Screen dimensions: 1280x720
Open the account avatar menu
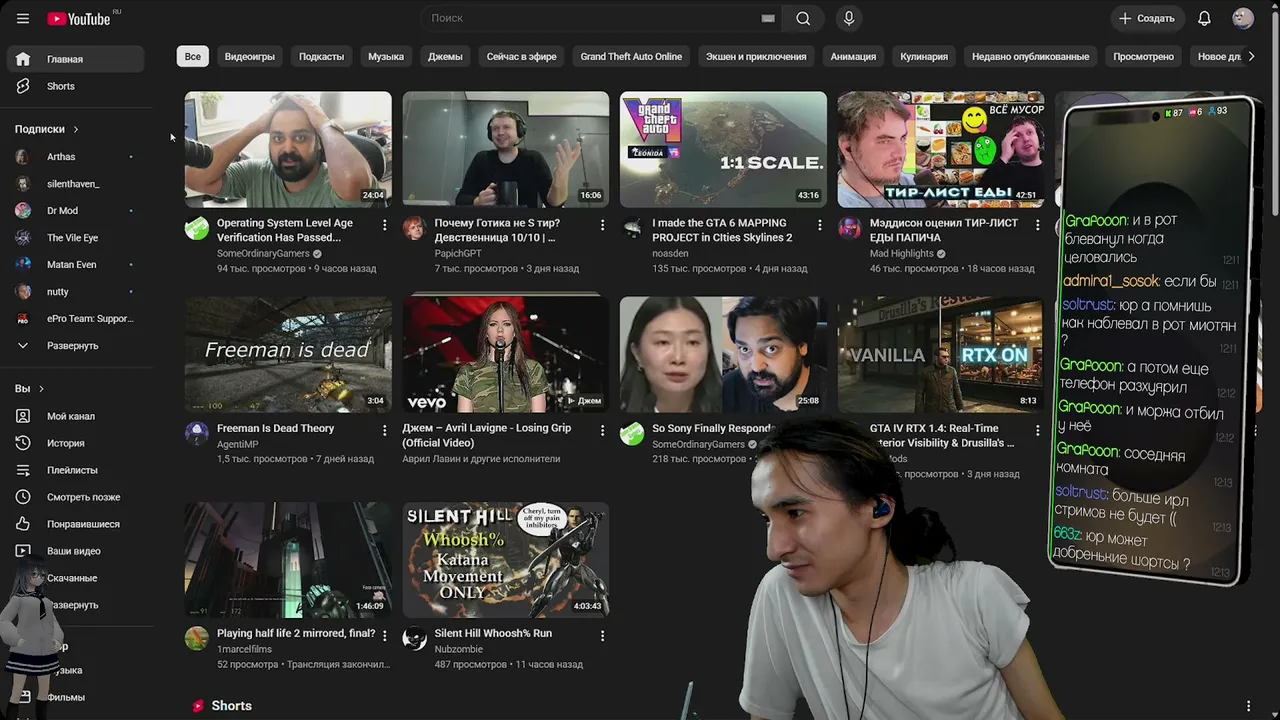[1243, 18]
